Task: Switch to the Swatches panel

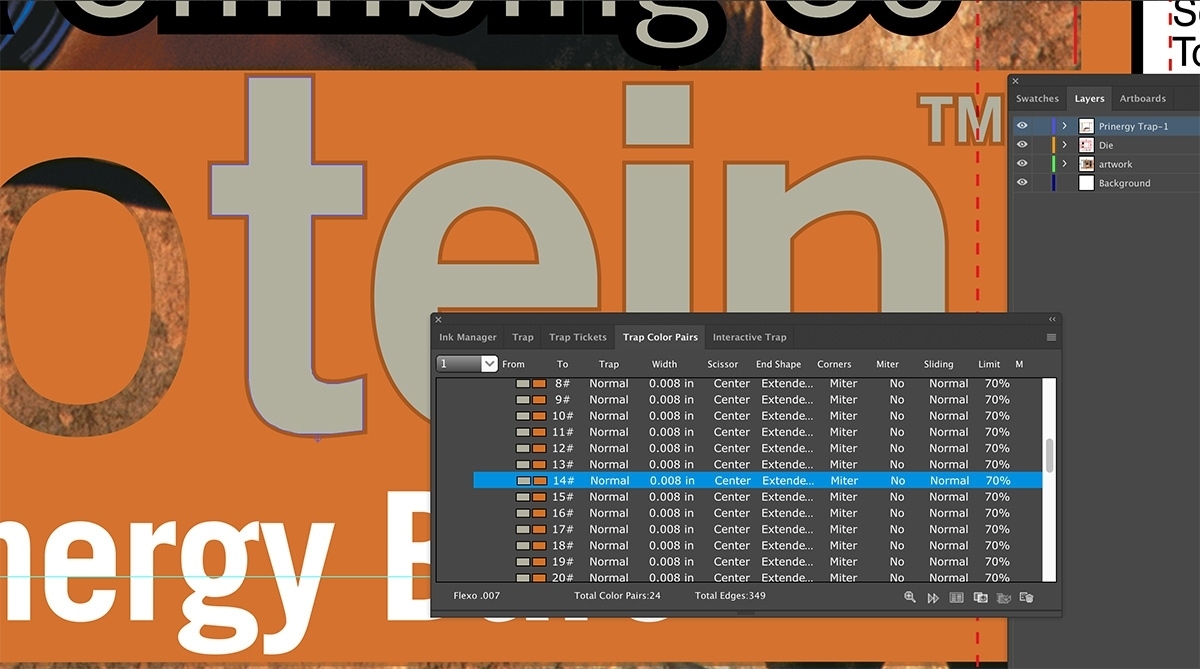Action: [1037, 98]
